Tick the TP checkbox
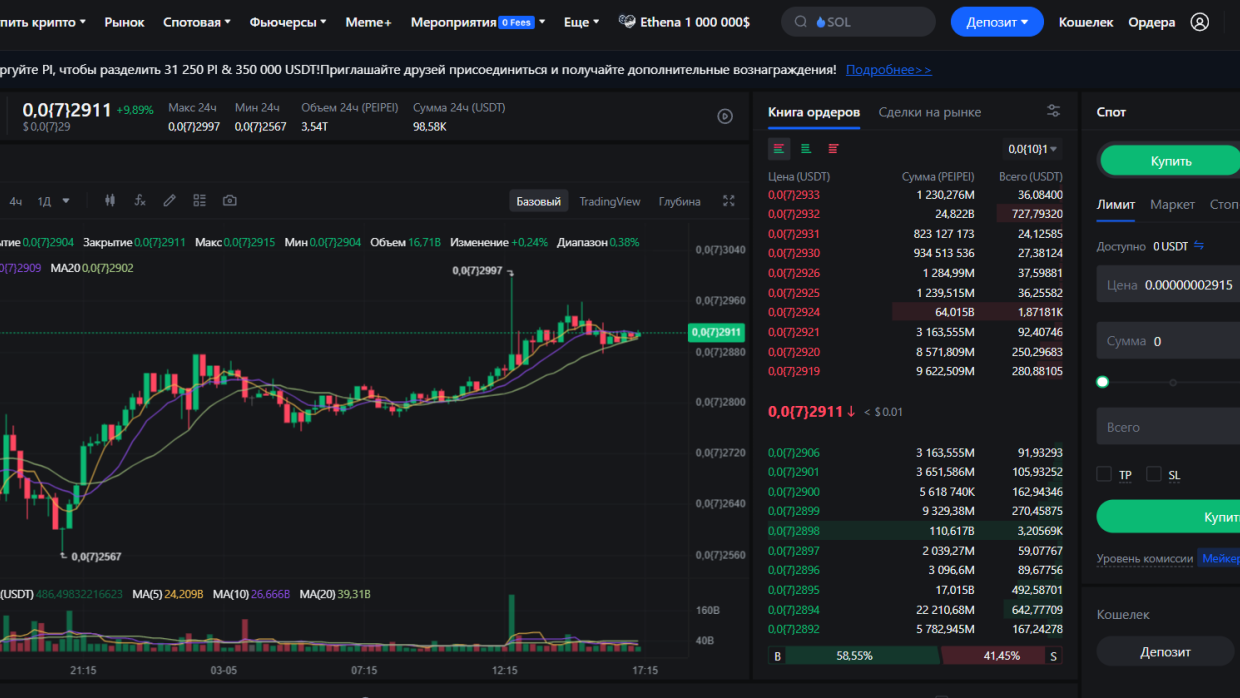The width and height of the screenshot is (1240, 698). (x=1104, y=474)
